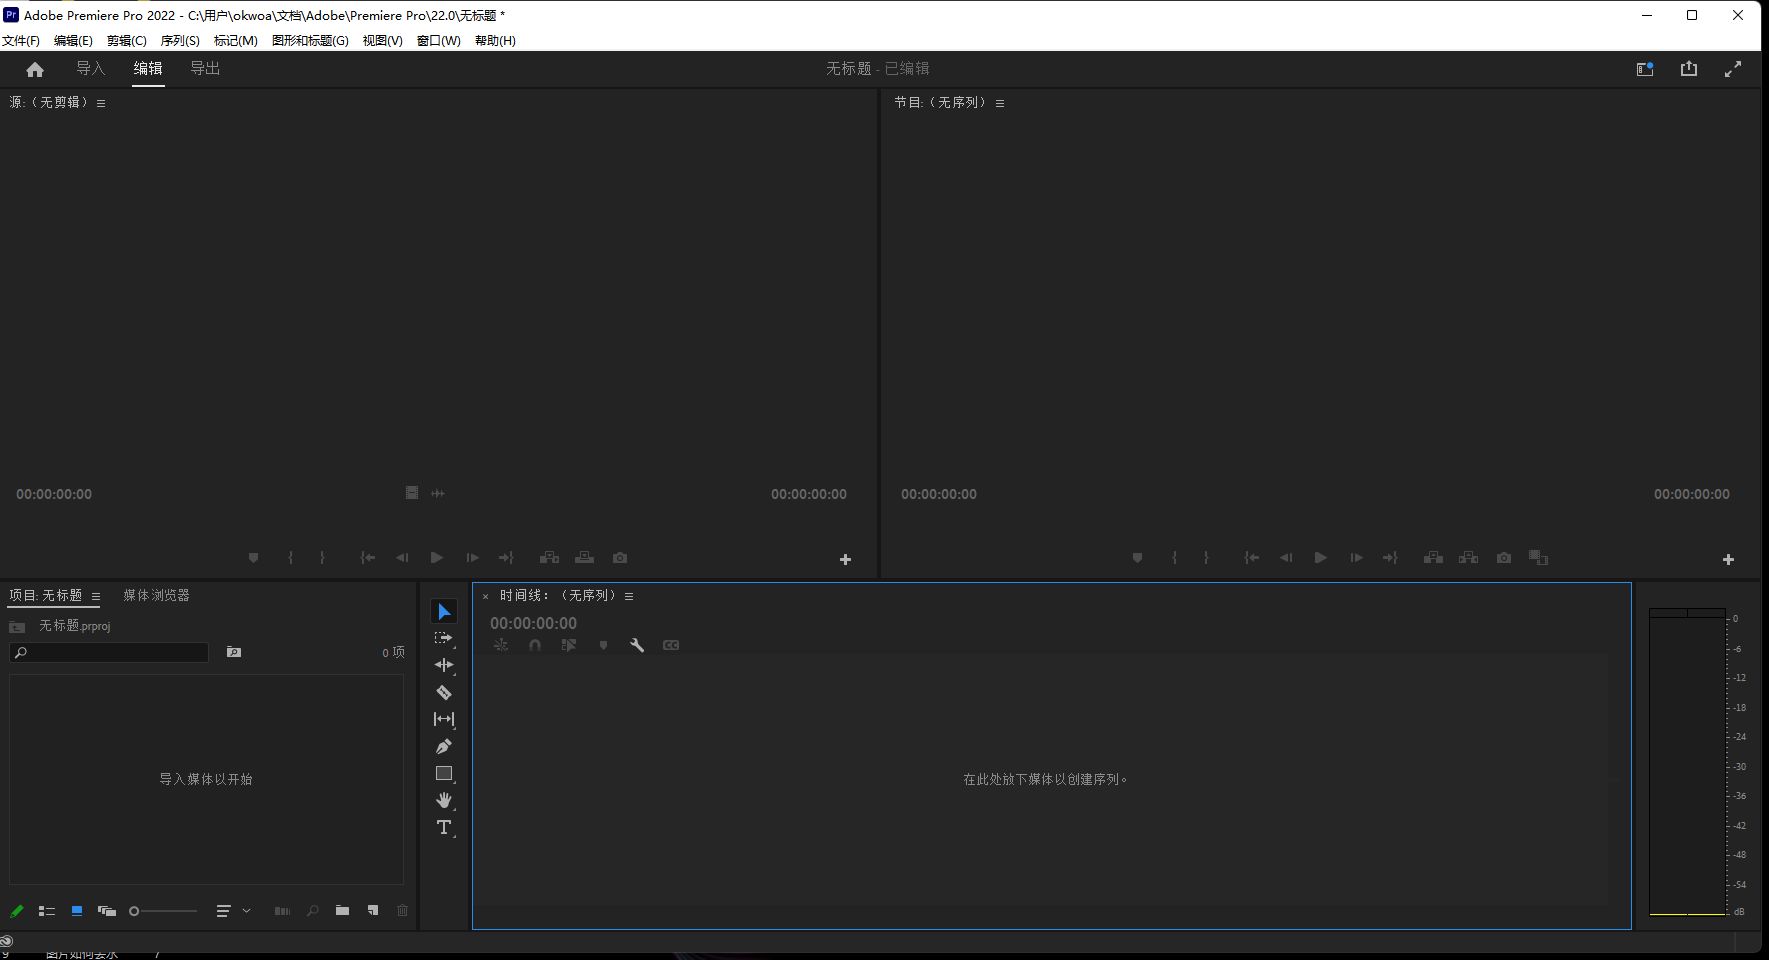The width and height of the screenshot is (1769, 960).
Task: Open the 编辑(E) menu
Action: tap(73, 41)
